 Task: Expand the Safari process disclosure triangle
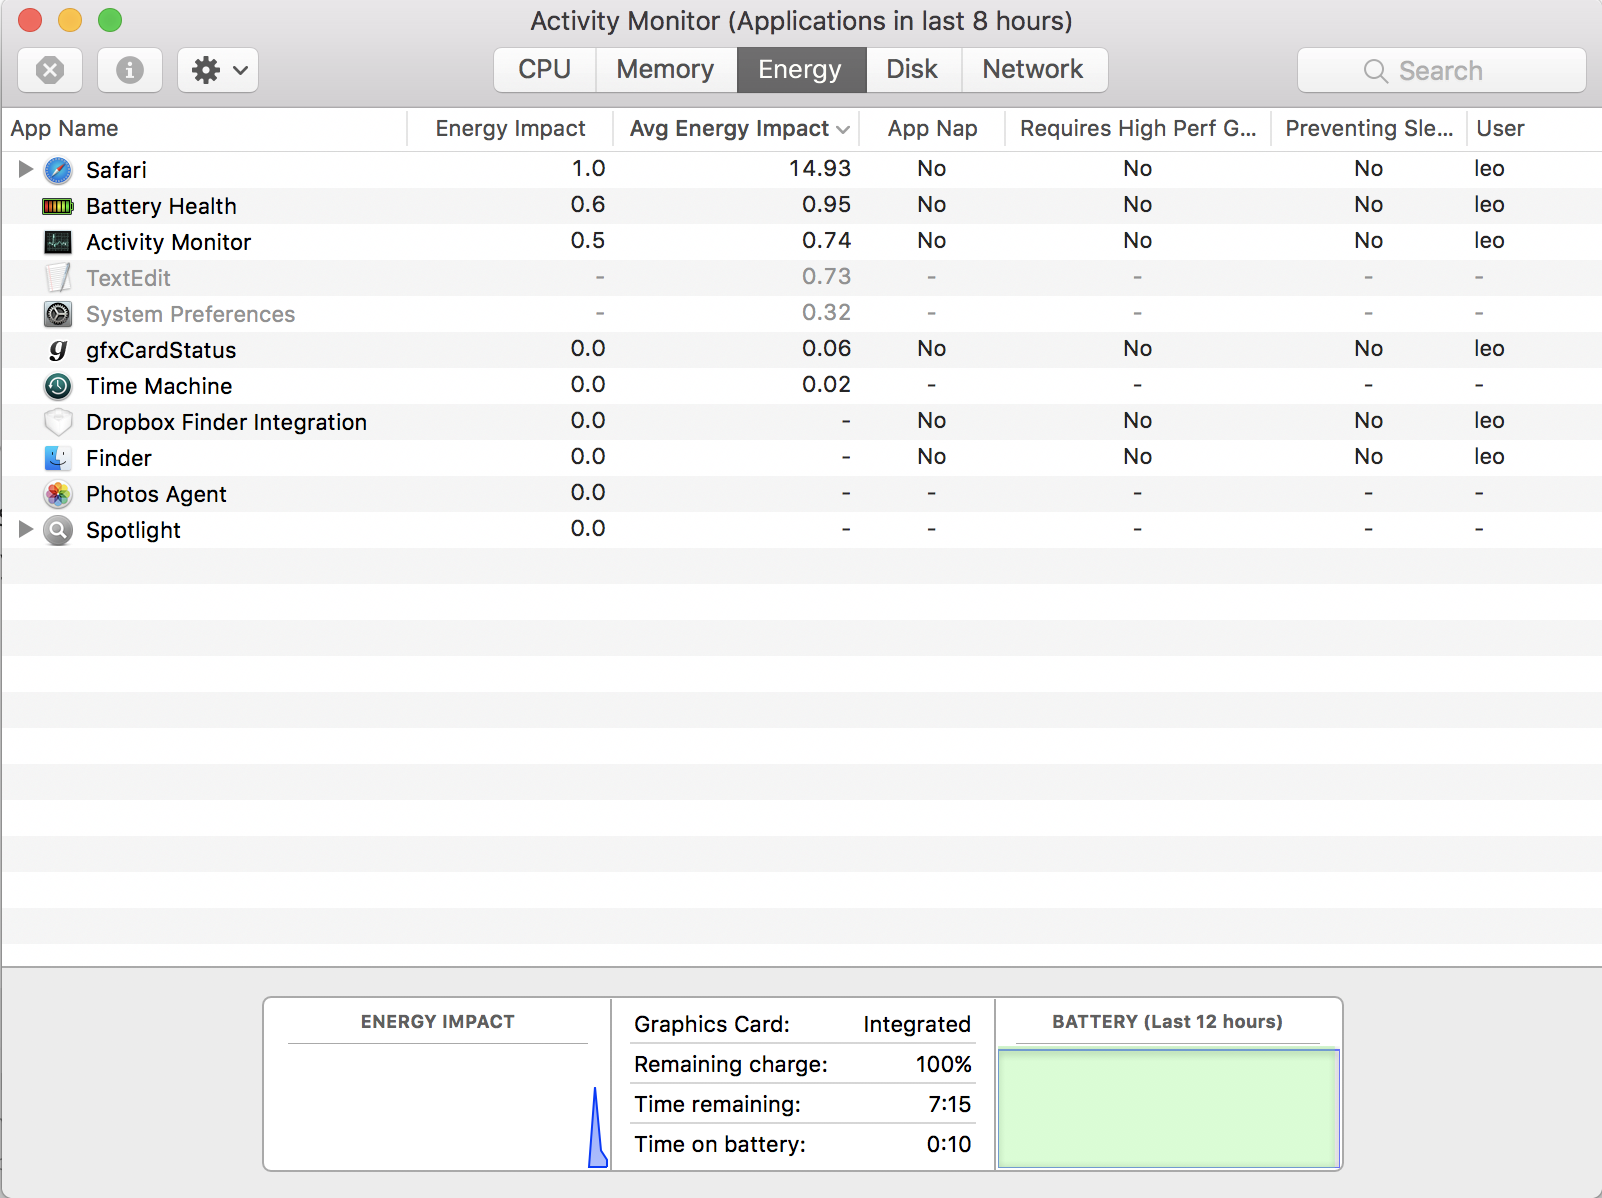point(26,169)
